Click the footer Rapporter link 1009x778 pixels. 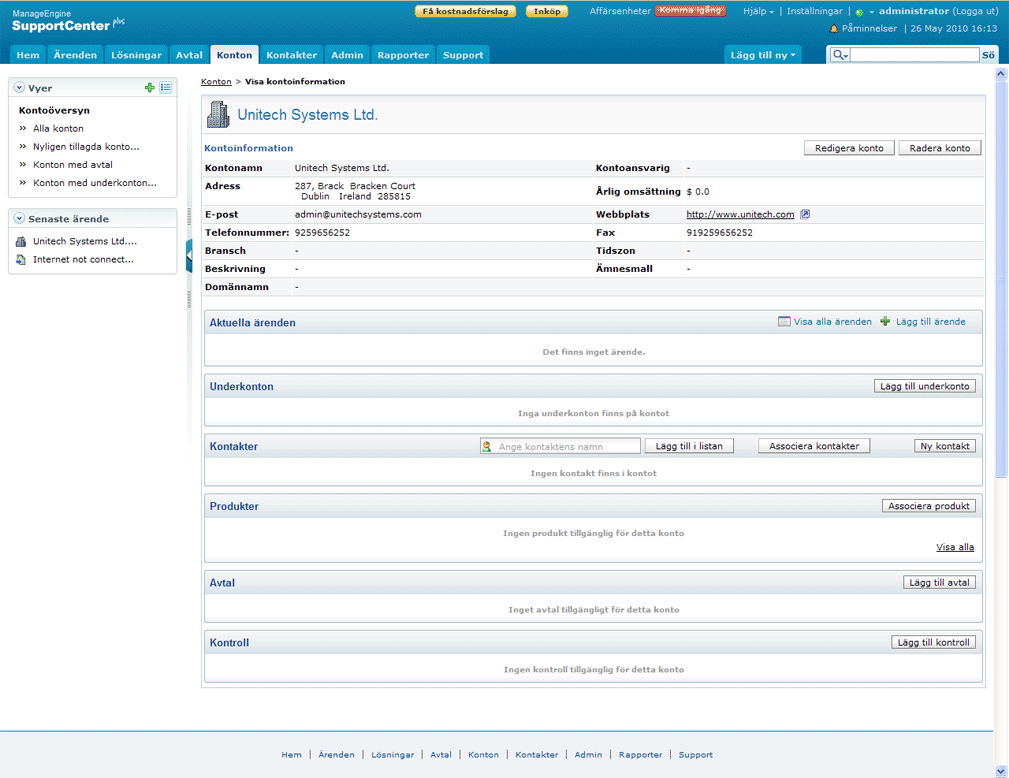click(640, 754)
